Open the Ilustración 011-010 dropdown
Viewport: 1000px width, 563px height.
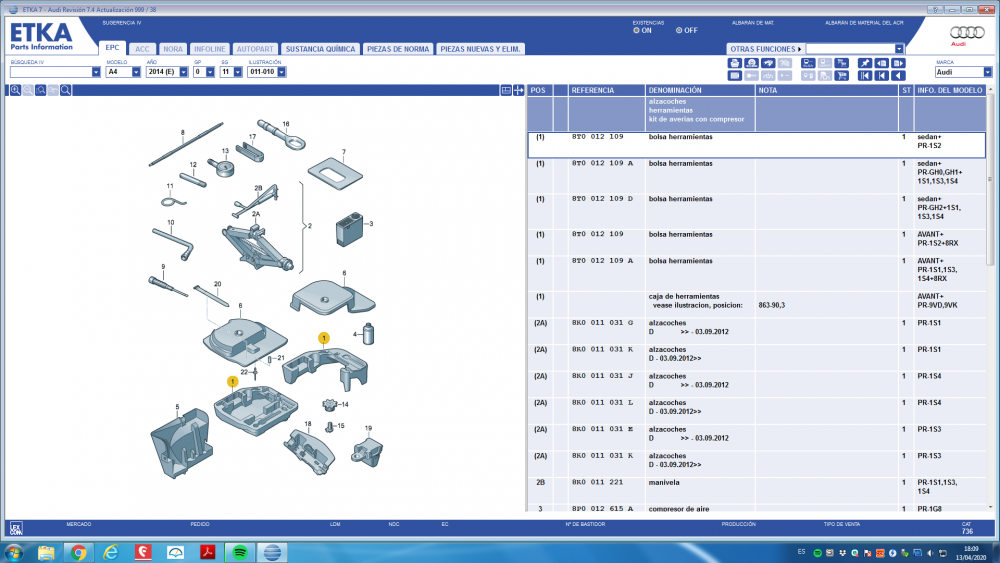[x=281, y=72]
